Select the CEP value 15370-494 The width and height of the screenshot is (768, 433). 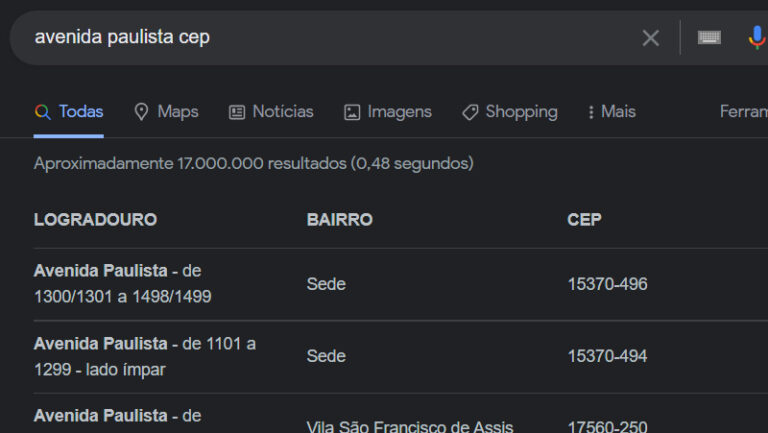coord(607,356)
